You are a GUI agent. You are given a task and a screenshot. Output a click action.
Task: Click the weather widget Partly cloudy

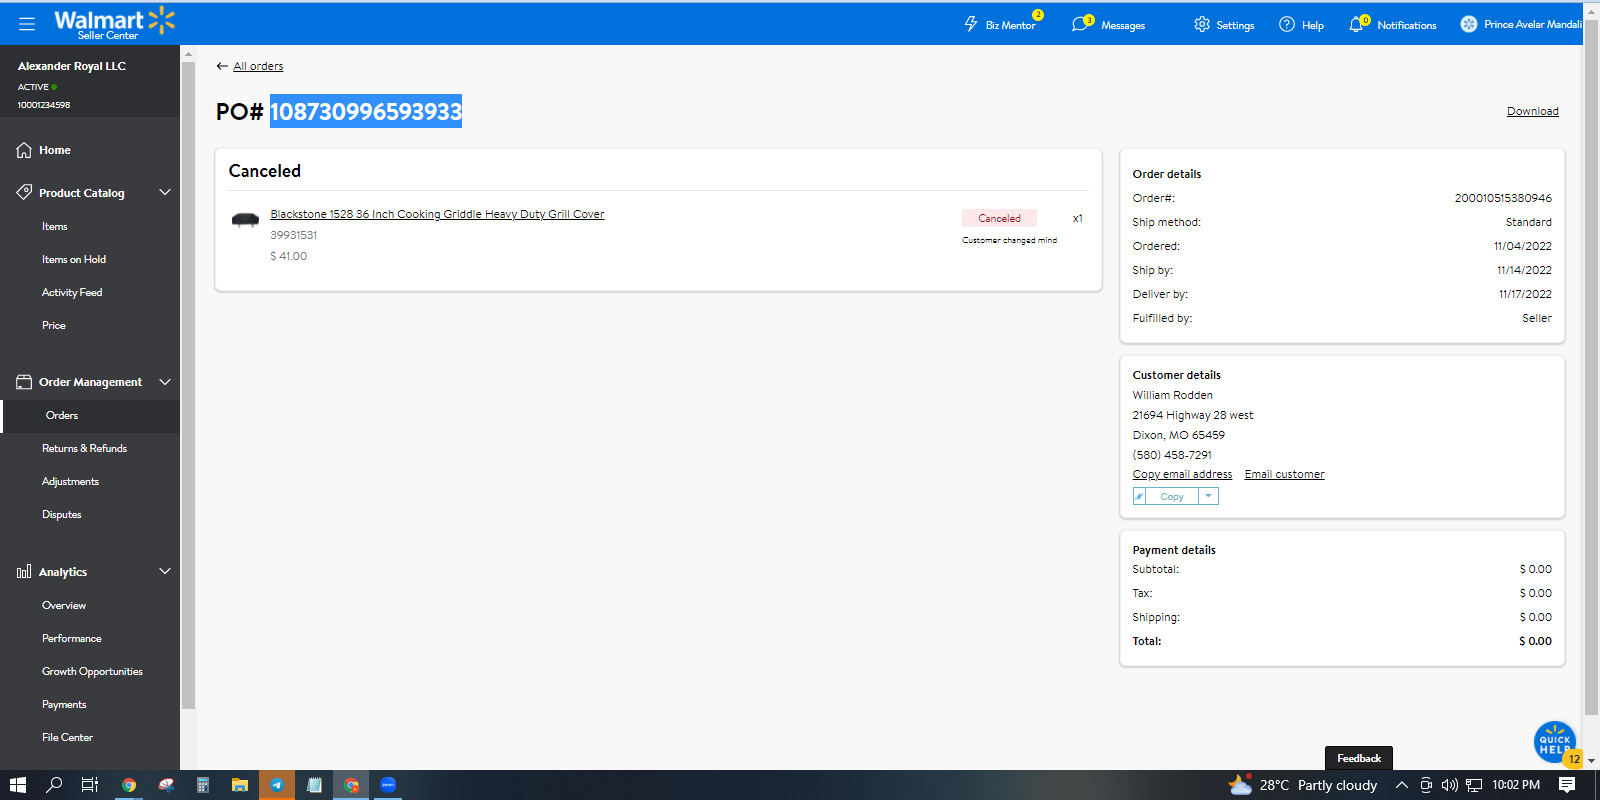pyautogui.click(x=1303, y=785)
